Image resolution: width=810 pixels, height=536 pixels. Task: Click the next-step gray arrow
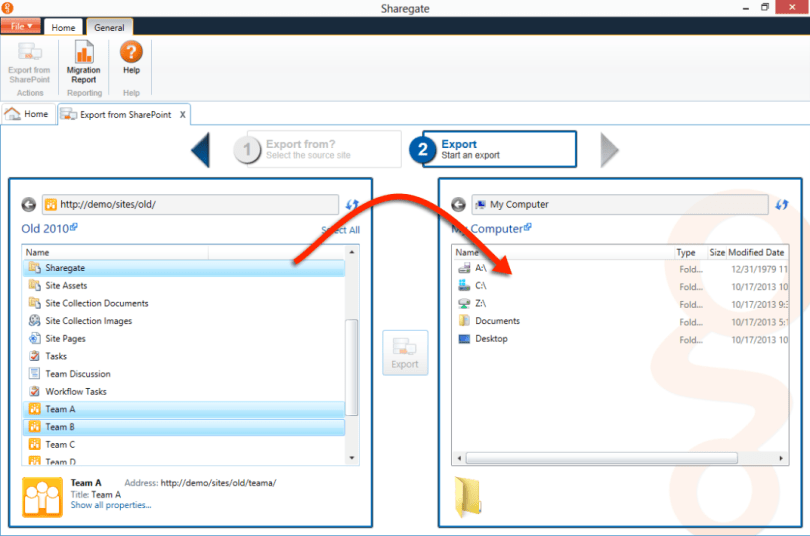point(609,150)
